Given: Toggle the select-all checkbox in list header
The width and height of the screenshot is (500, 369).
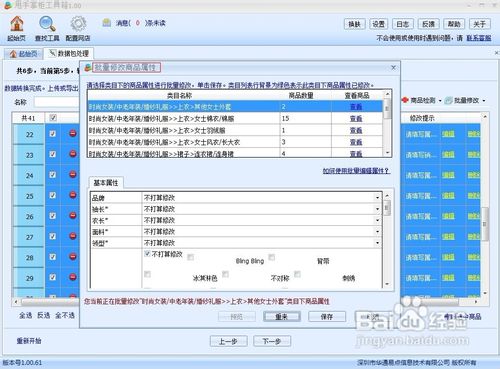Looking at the screenshot, I should tap(53, 118).
